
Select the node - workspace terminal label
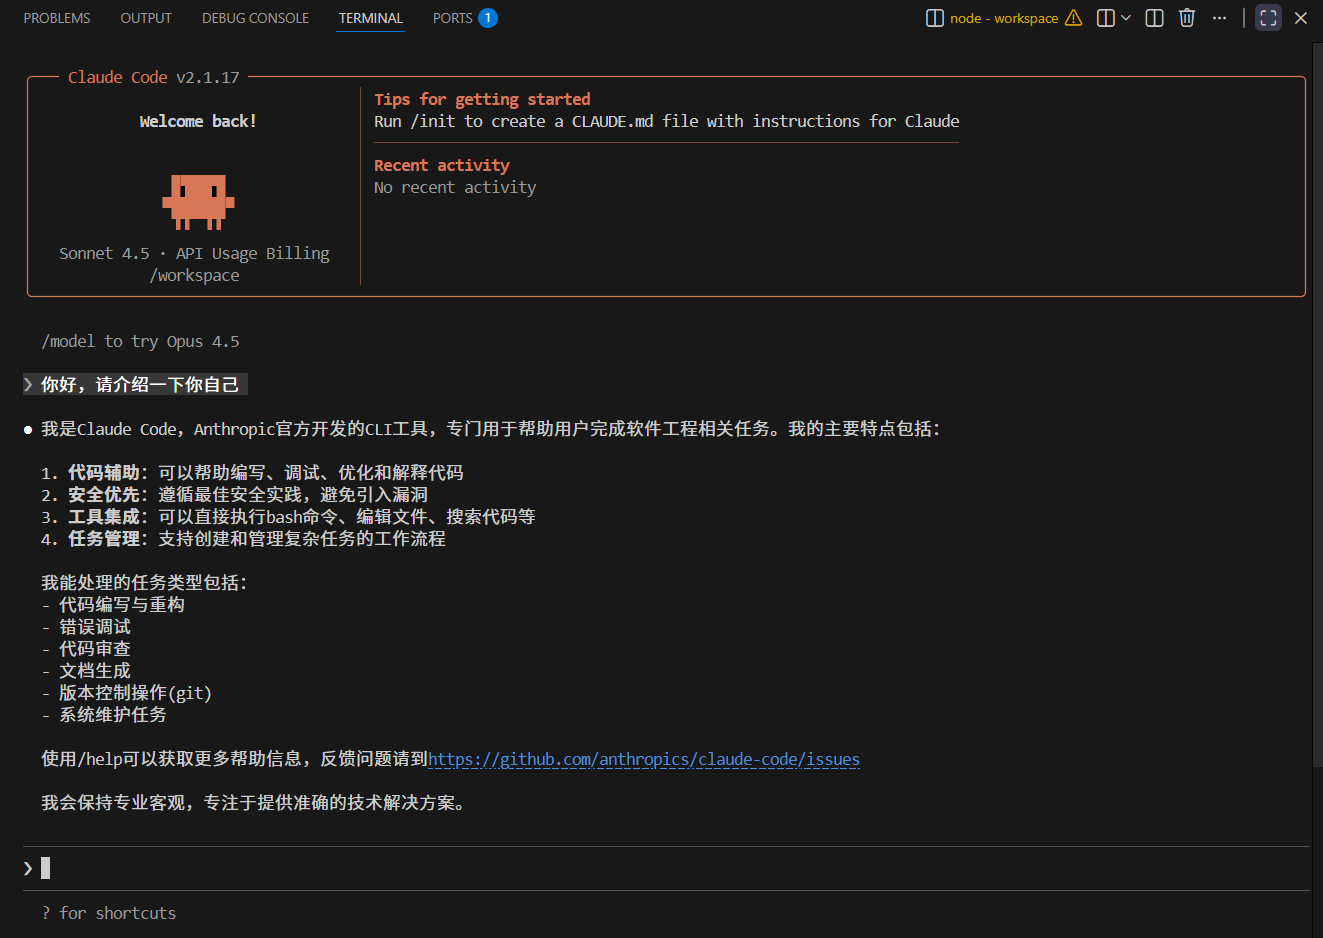(1004, 18)
